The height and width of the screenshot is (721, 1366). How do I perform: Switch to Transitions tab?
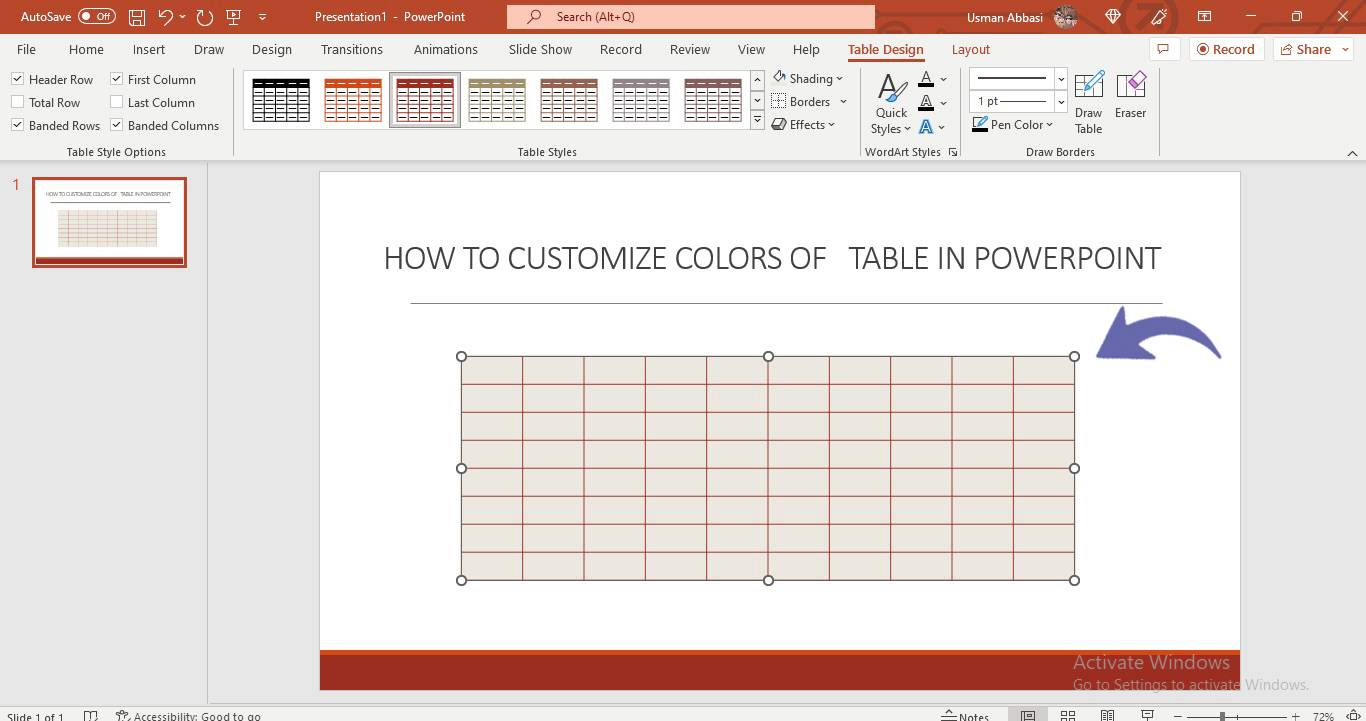(352, 49)
